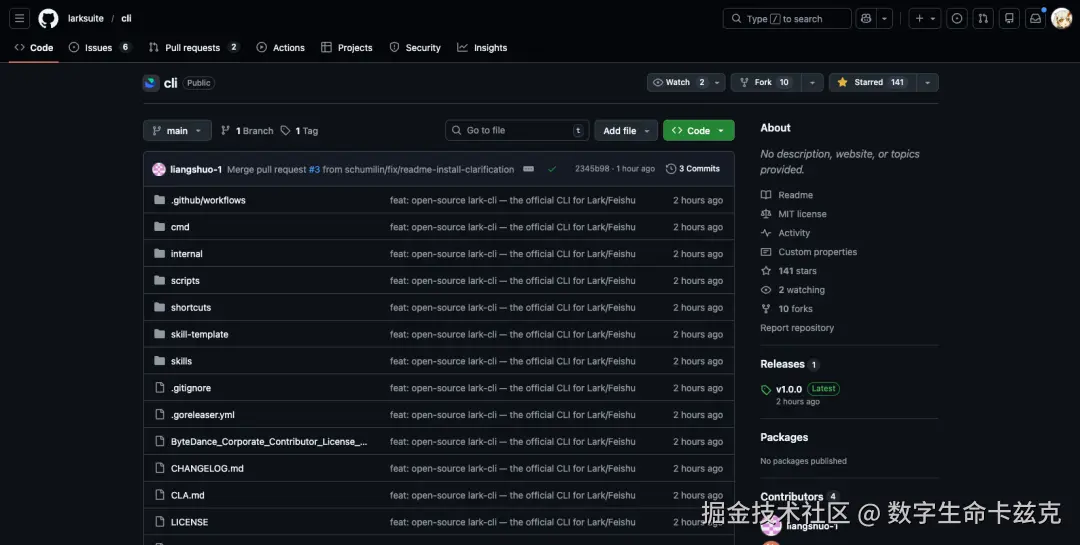Open the skill-template folder

(200, 334)
